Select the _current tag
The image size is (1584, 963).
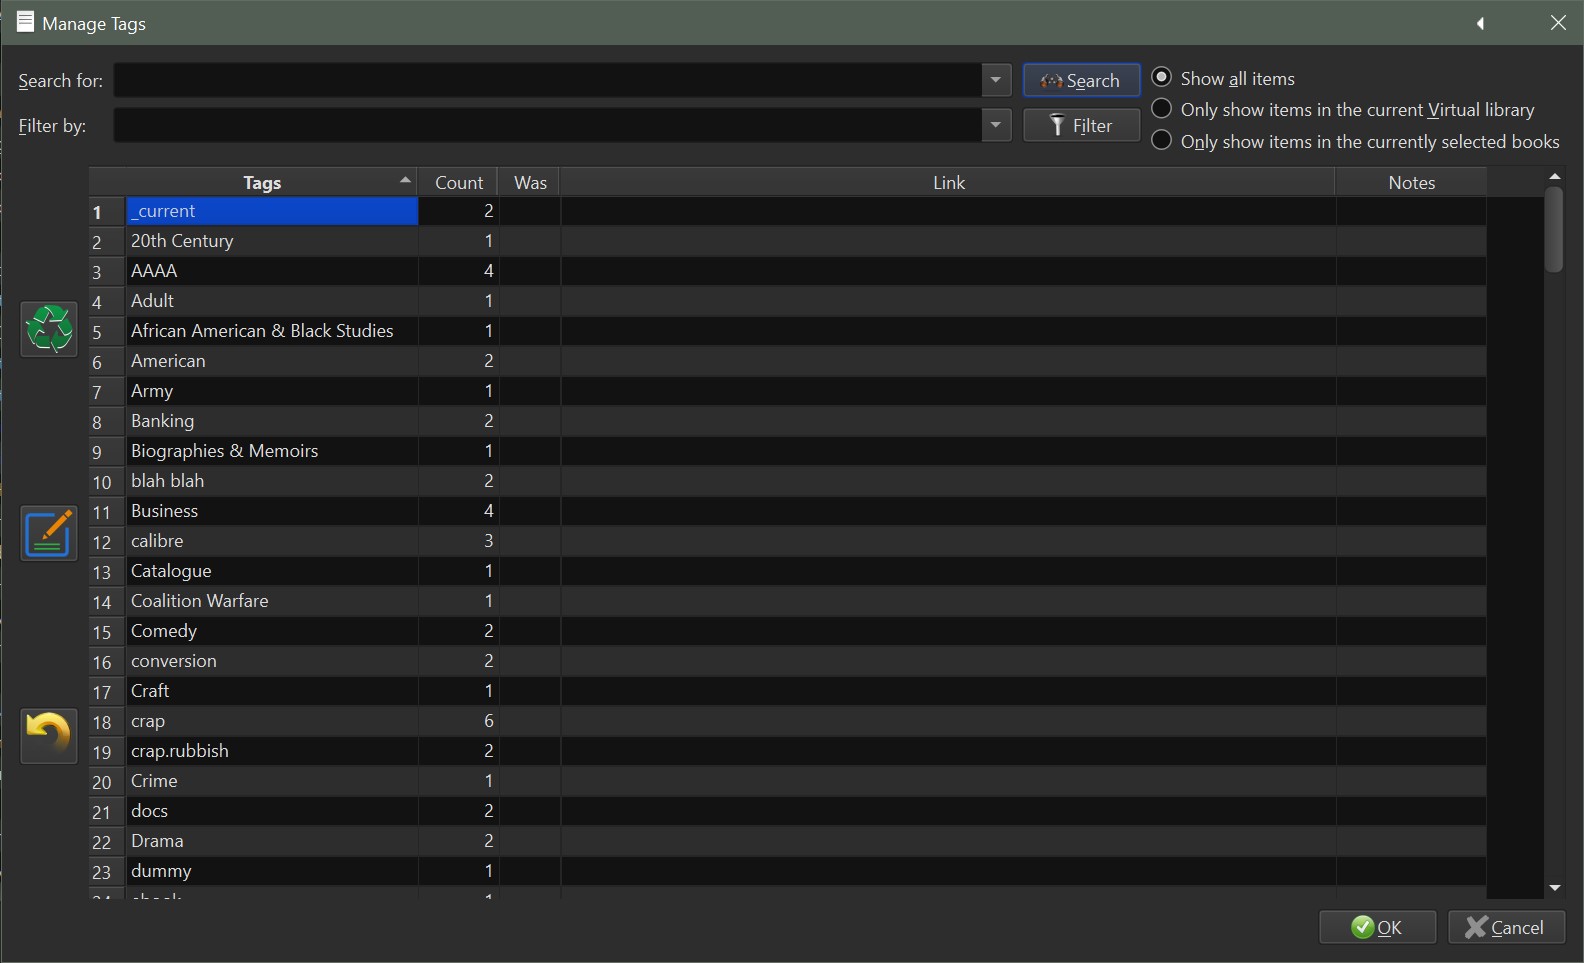[272, 211]
